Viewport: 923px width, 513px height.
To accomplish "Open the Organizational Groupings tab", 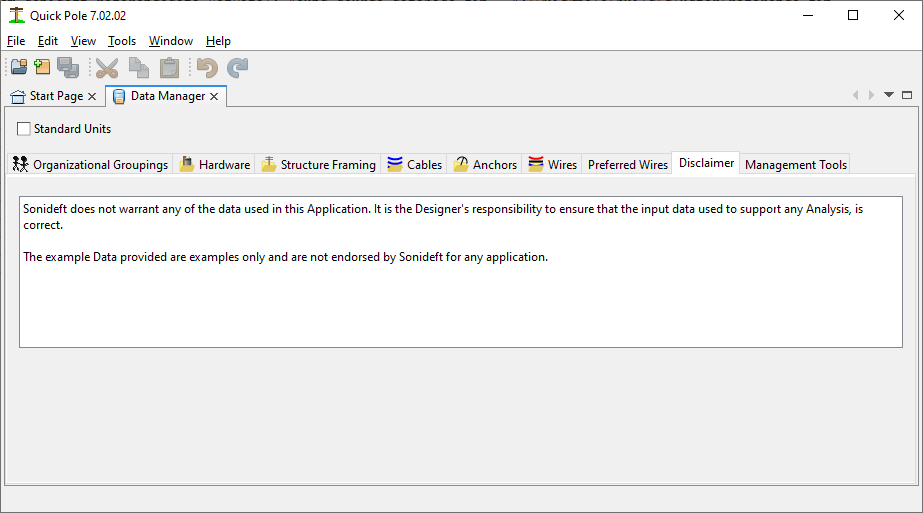I will 91,164.
